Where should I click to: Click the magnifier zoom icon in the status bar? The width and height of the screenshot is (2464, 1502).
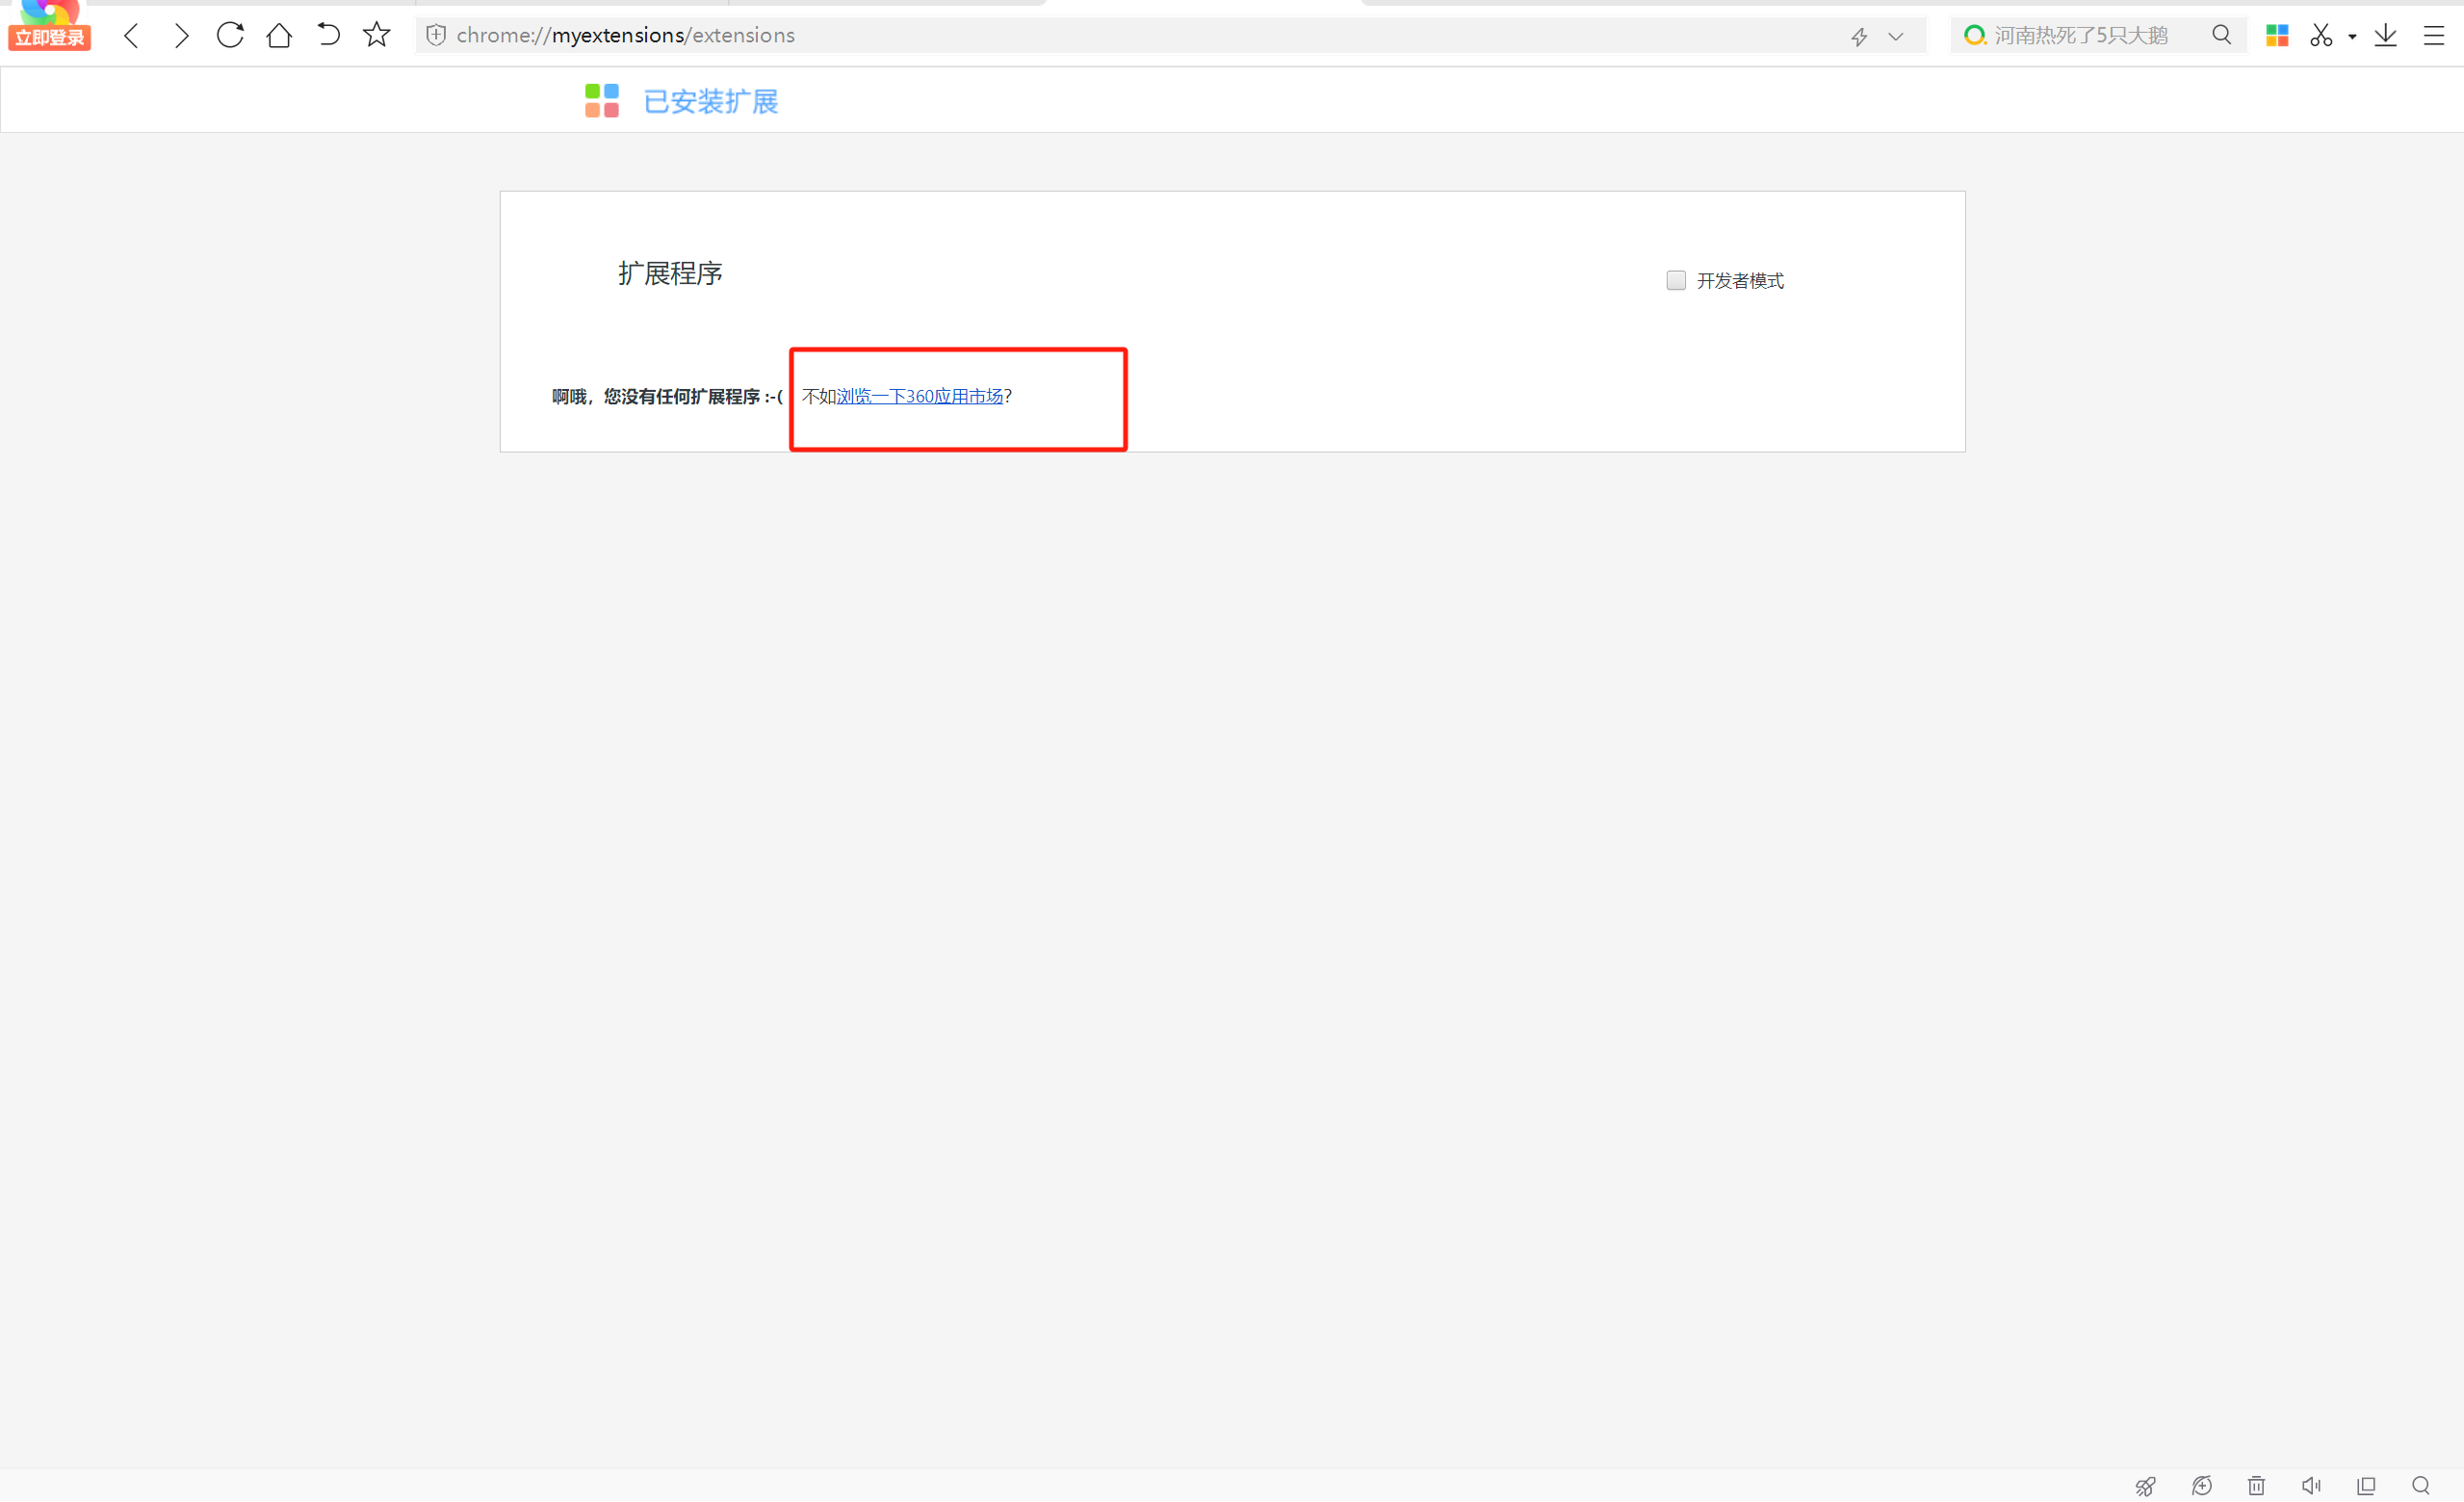[2420, 1486]
